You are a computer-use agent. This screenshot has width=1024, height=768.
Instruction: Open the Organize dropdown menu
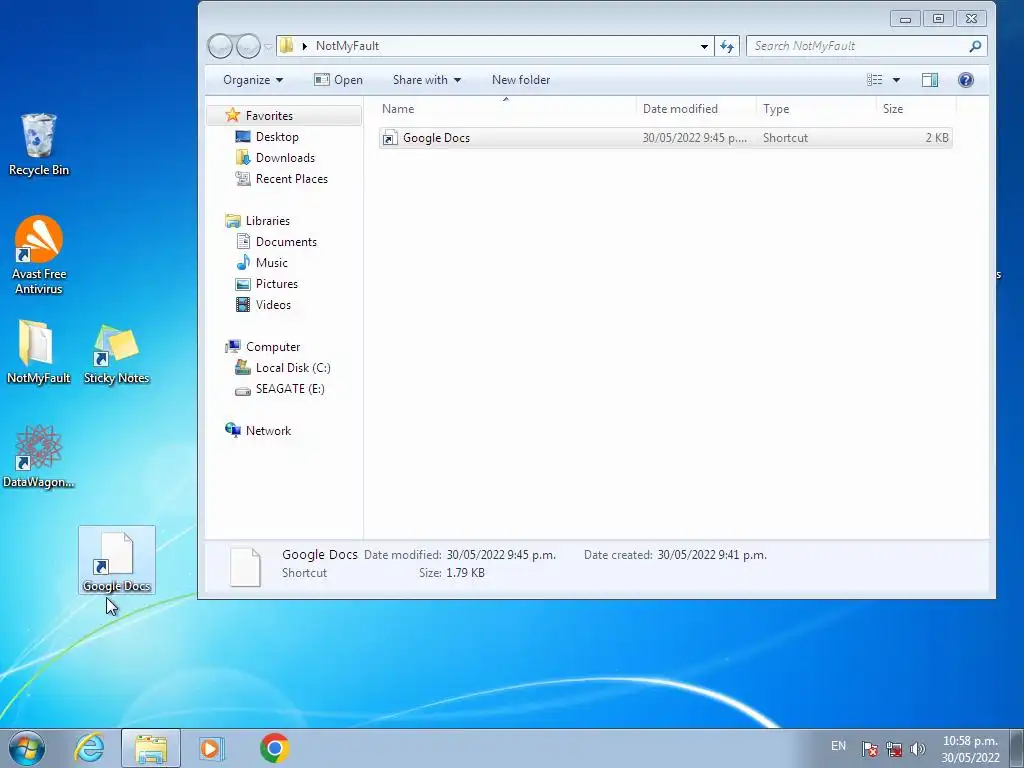[253, 80]
